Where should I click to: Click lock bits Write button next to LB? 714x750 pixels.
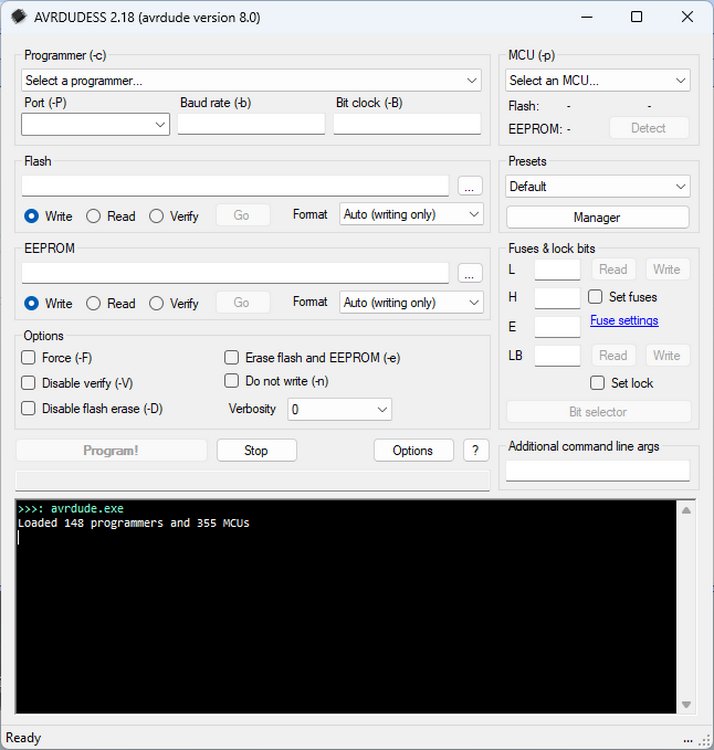tap(667, 355)
